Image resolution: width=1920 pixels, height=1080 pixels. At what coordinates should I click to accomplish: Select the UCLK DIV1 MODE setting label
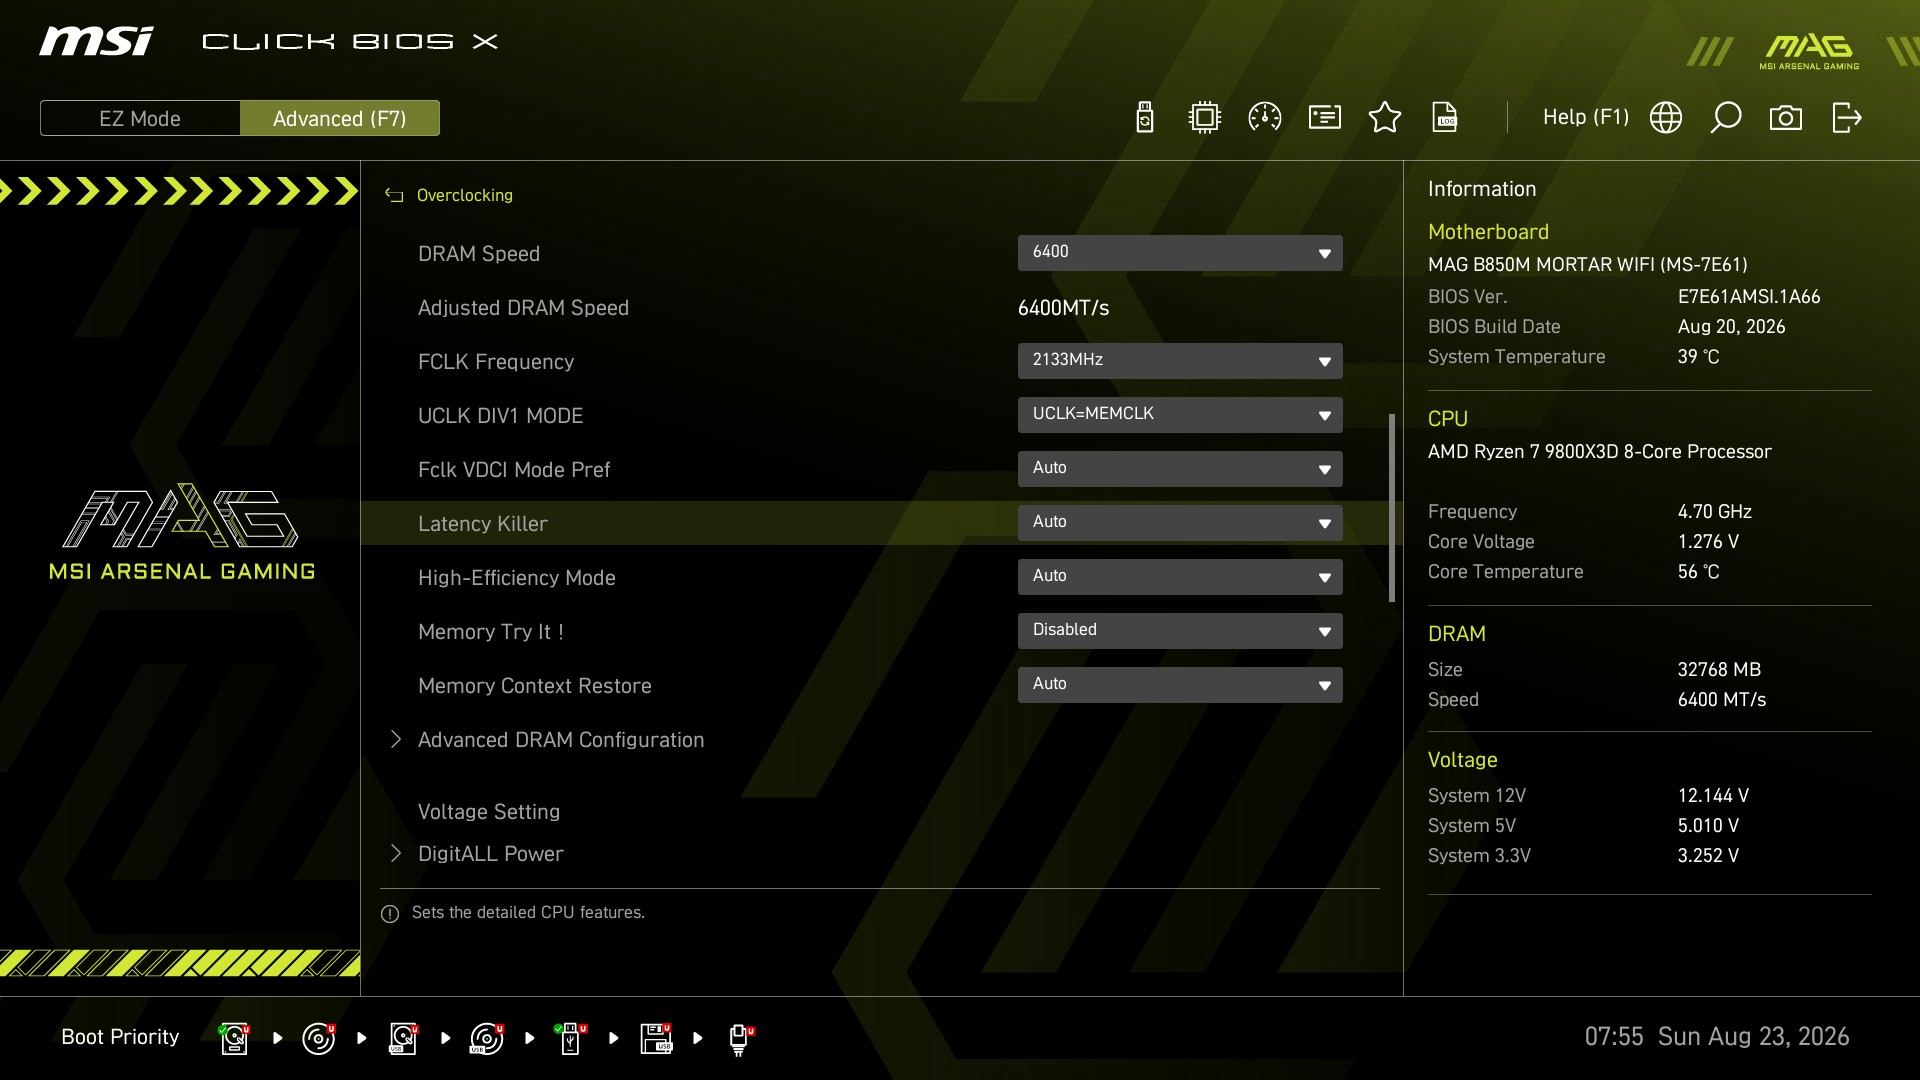click(500, 416)
